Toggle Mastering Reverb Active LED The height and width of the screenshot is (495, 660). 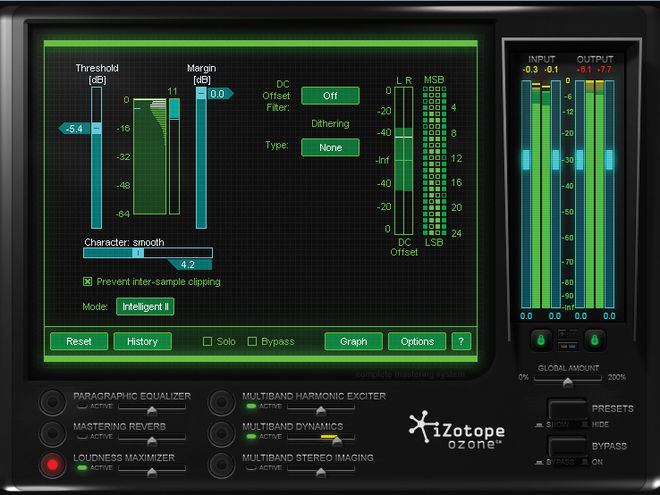coord(82,436)
